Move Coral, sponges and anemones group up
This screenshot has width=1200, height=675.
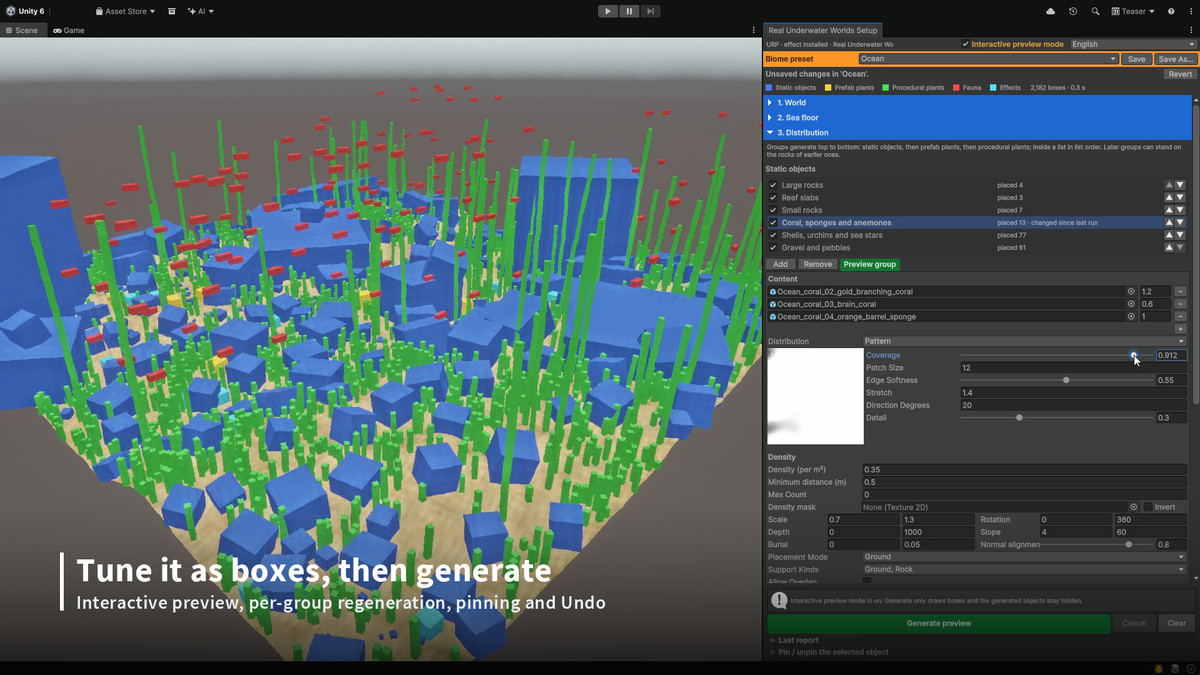click(1168, 223)
